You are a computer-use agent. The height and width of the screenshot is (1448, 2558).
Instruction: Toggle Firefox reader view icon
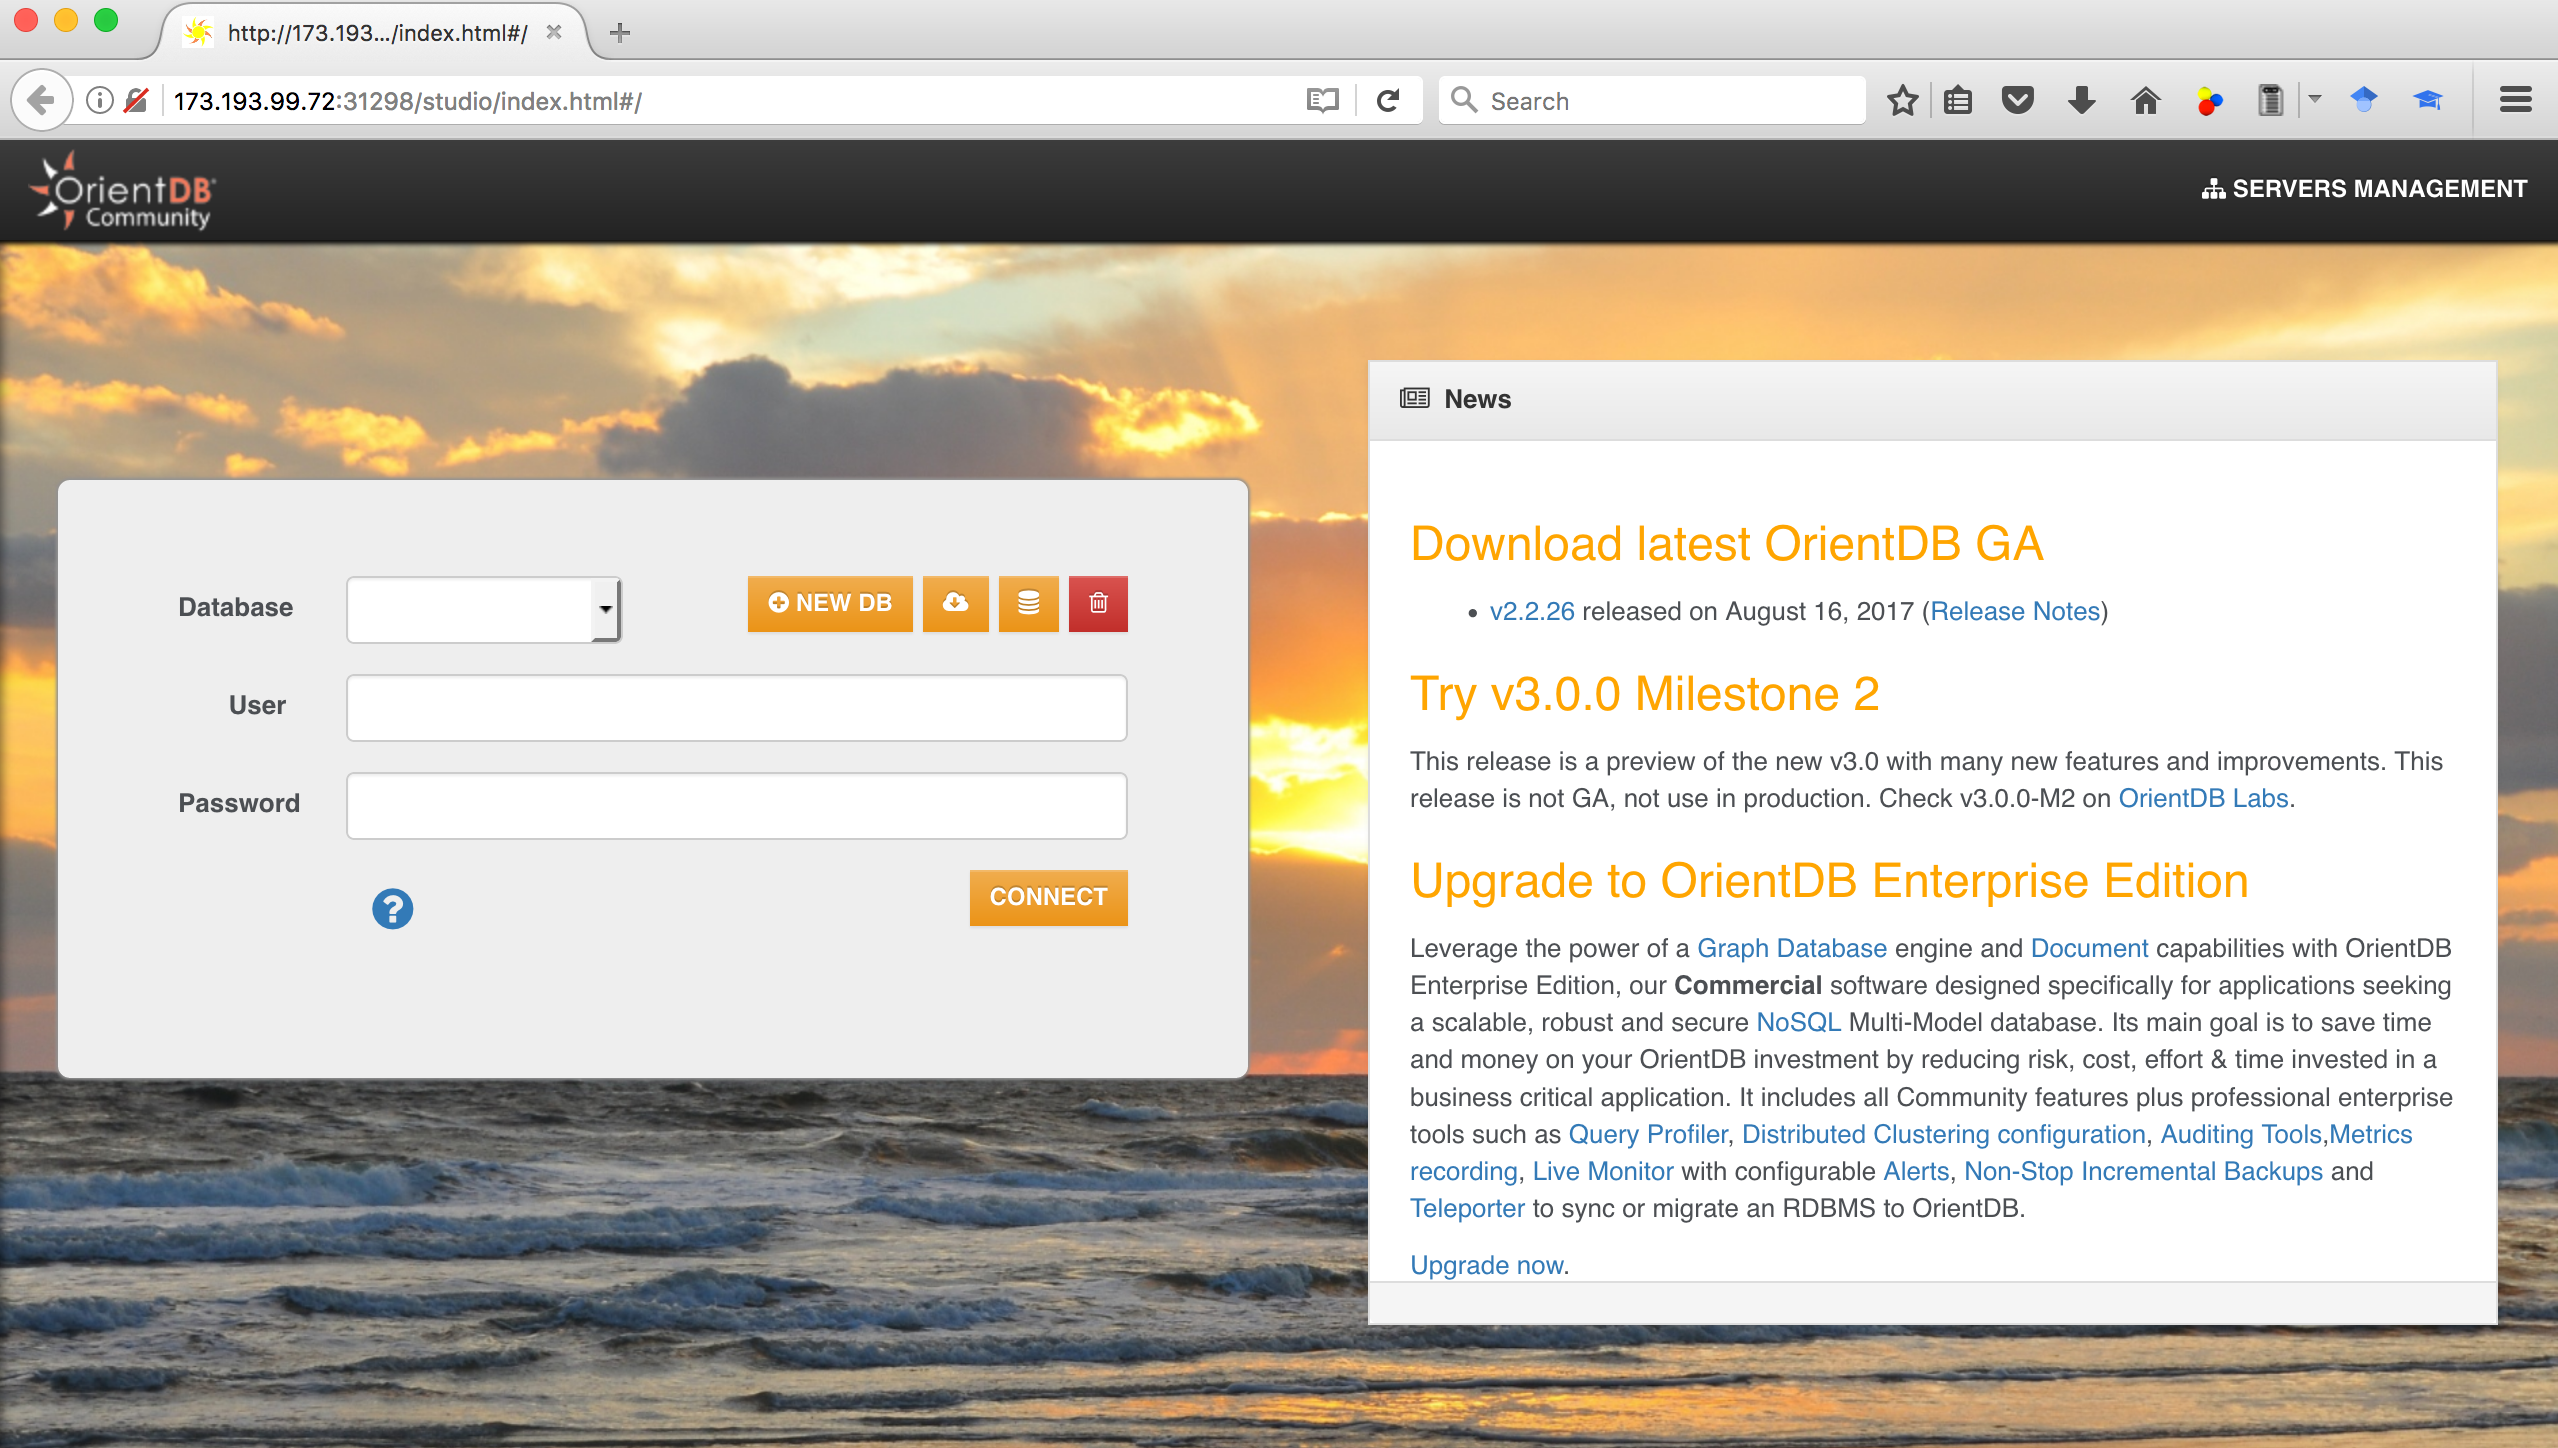click(x=1322, y=100)
